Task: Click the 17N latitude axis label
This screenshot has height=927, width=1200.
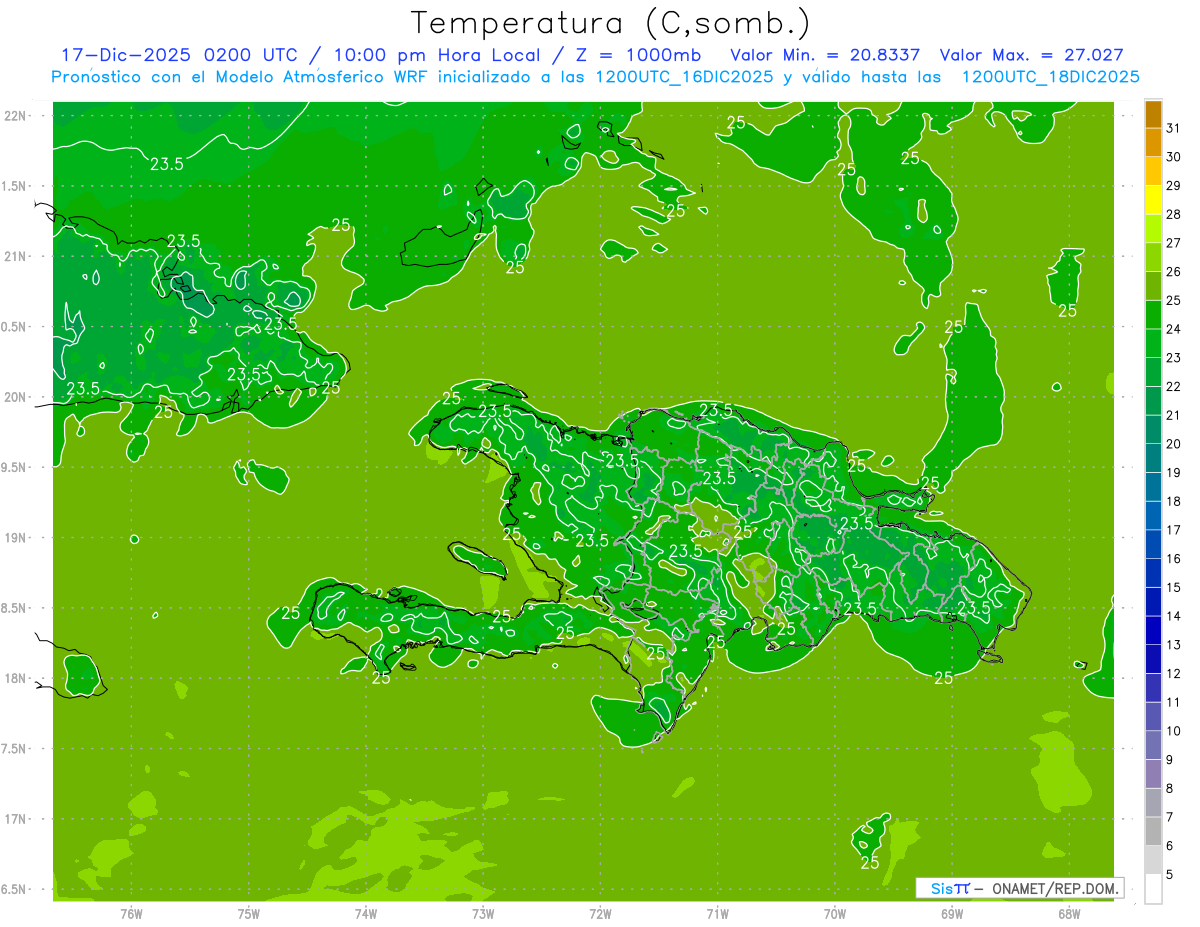Action: 15,819
